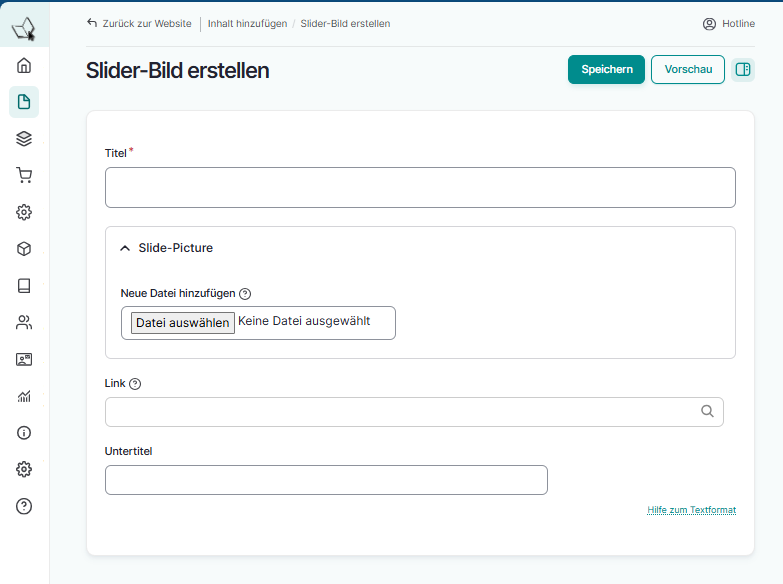Select the document content icon in sidebar
The width and height of the screenshot is (783, 584).
(24, 102)
